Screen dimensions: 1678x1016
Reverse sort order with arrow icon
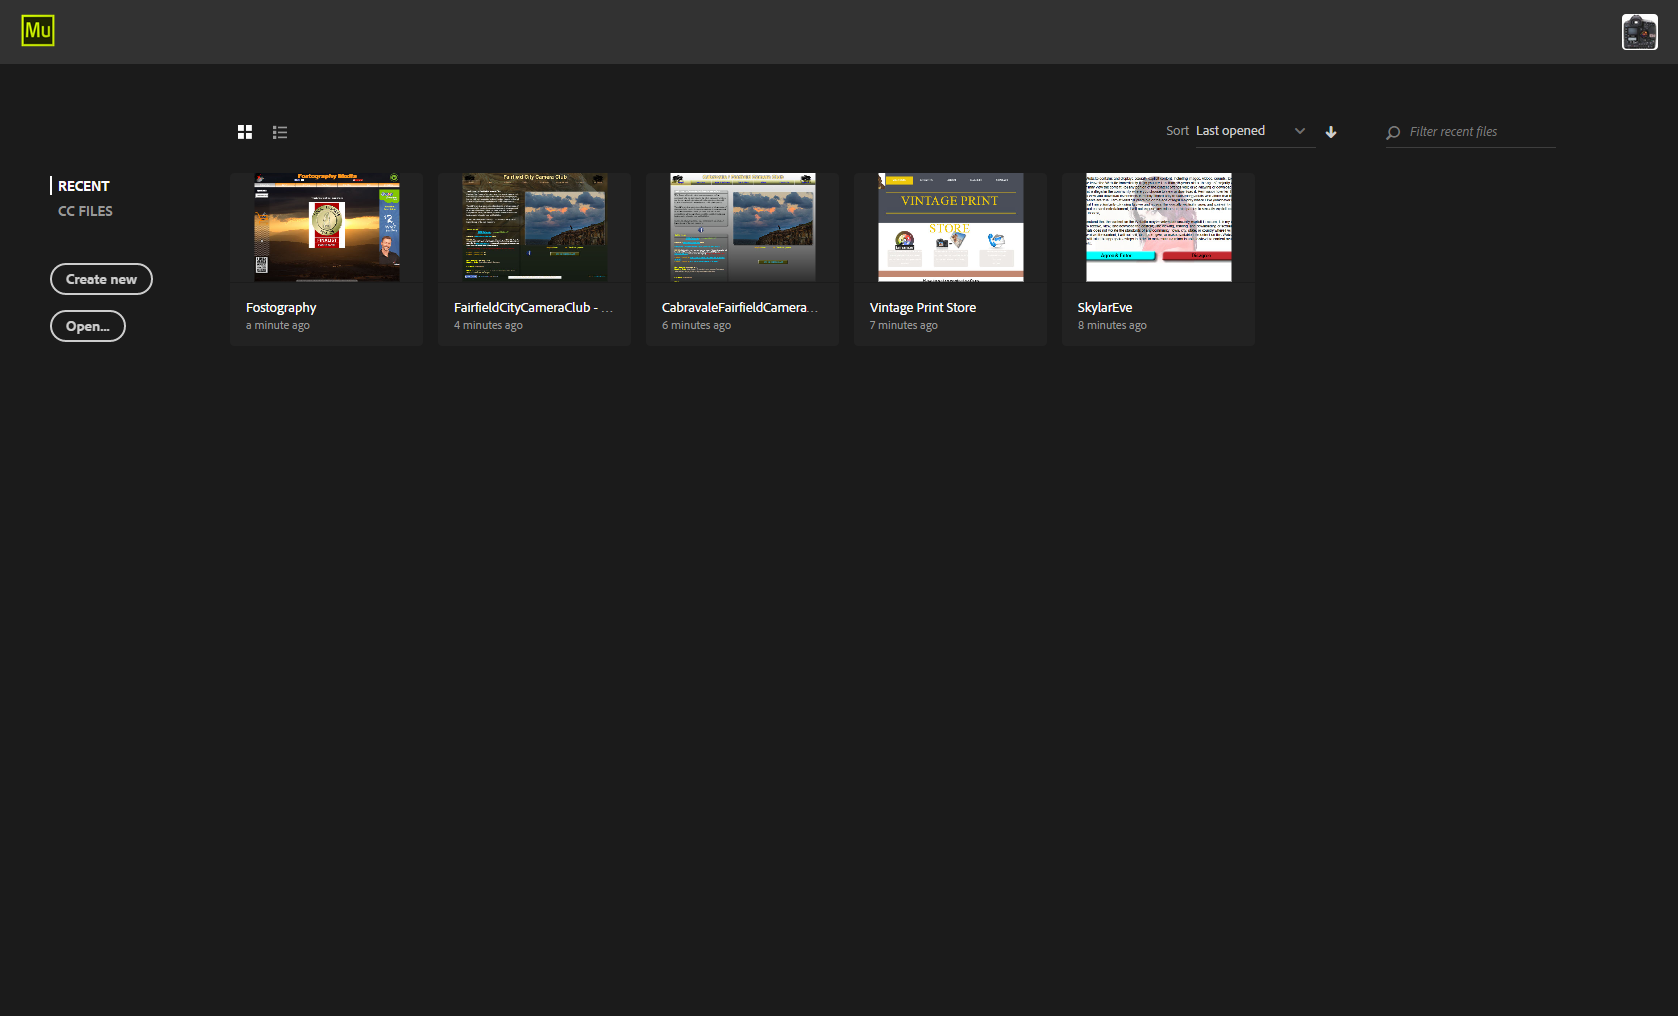tap(1331, 132)
